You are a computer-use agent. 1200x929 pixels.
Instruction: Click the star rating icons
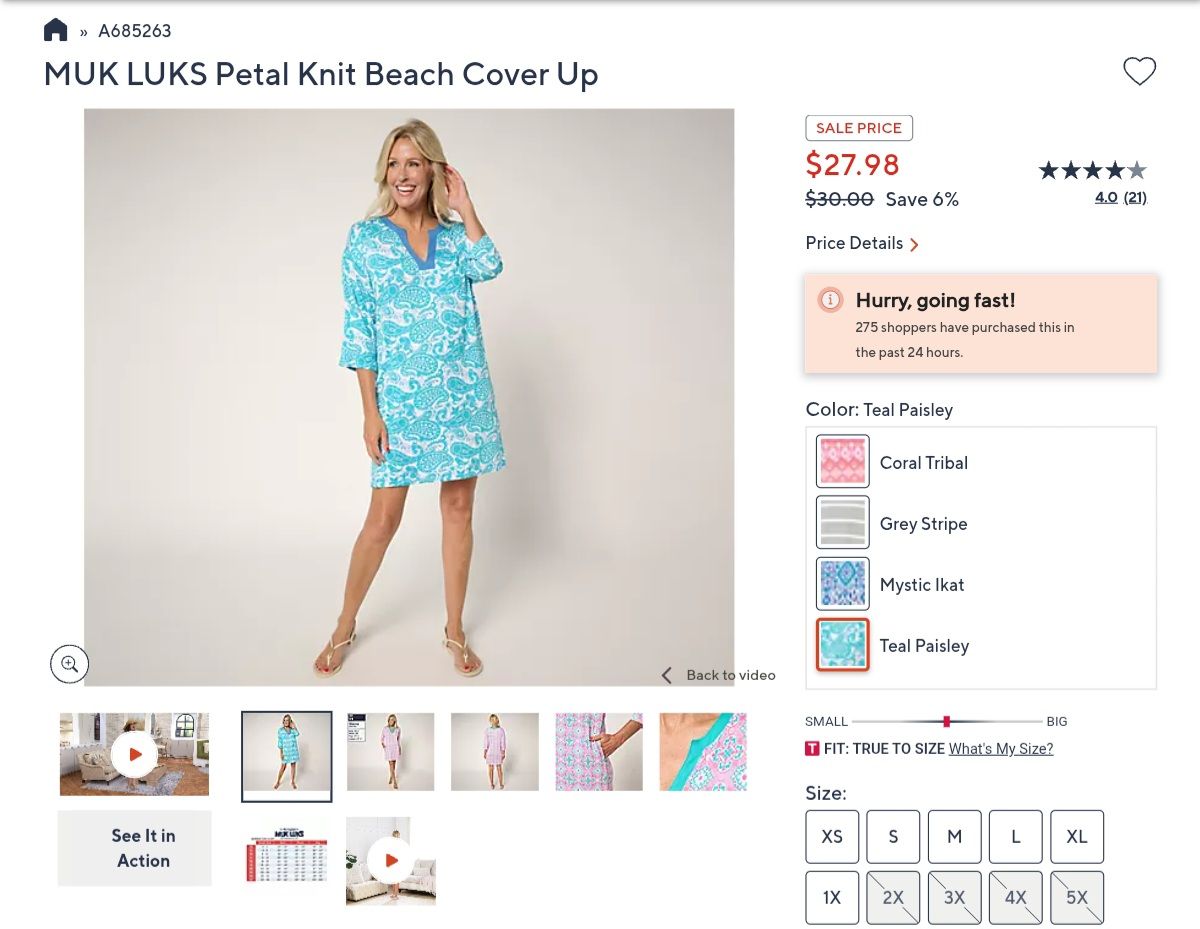[x=1092, y=170]
